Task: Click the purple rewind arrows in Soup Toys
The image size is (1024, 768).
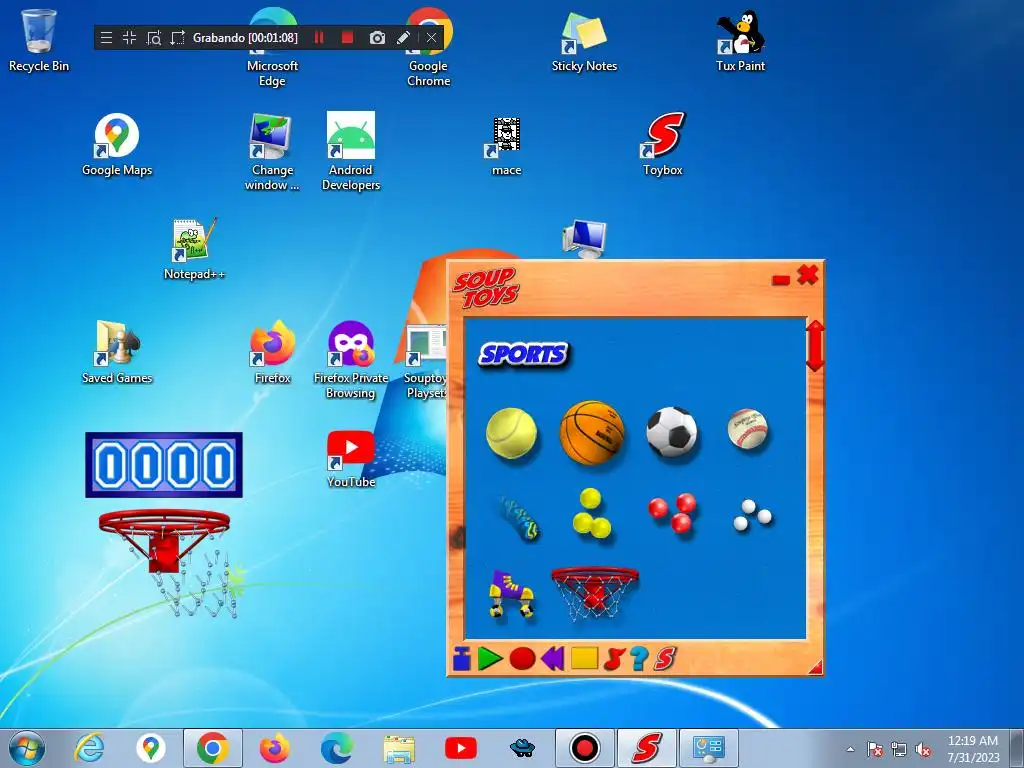Action: [552, 658]
